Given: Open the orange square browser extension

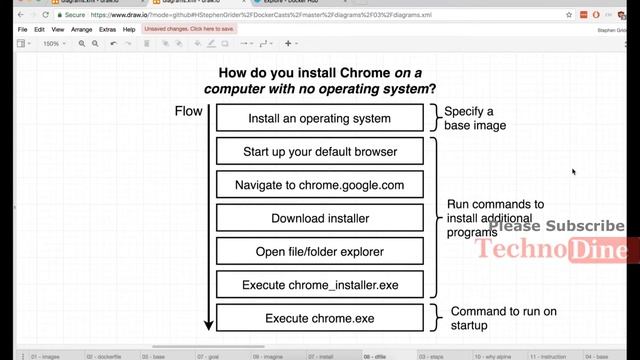Looking at the screenshot, I should pos(584,15).
